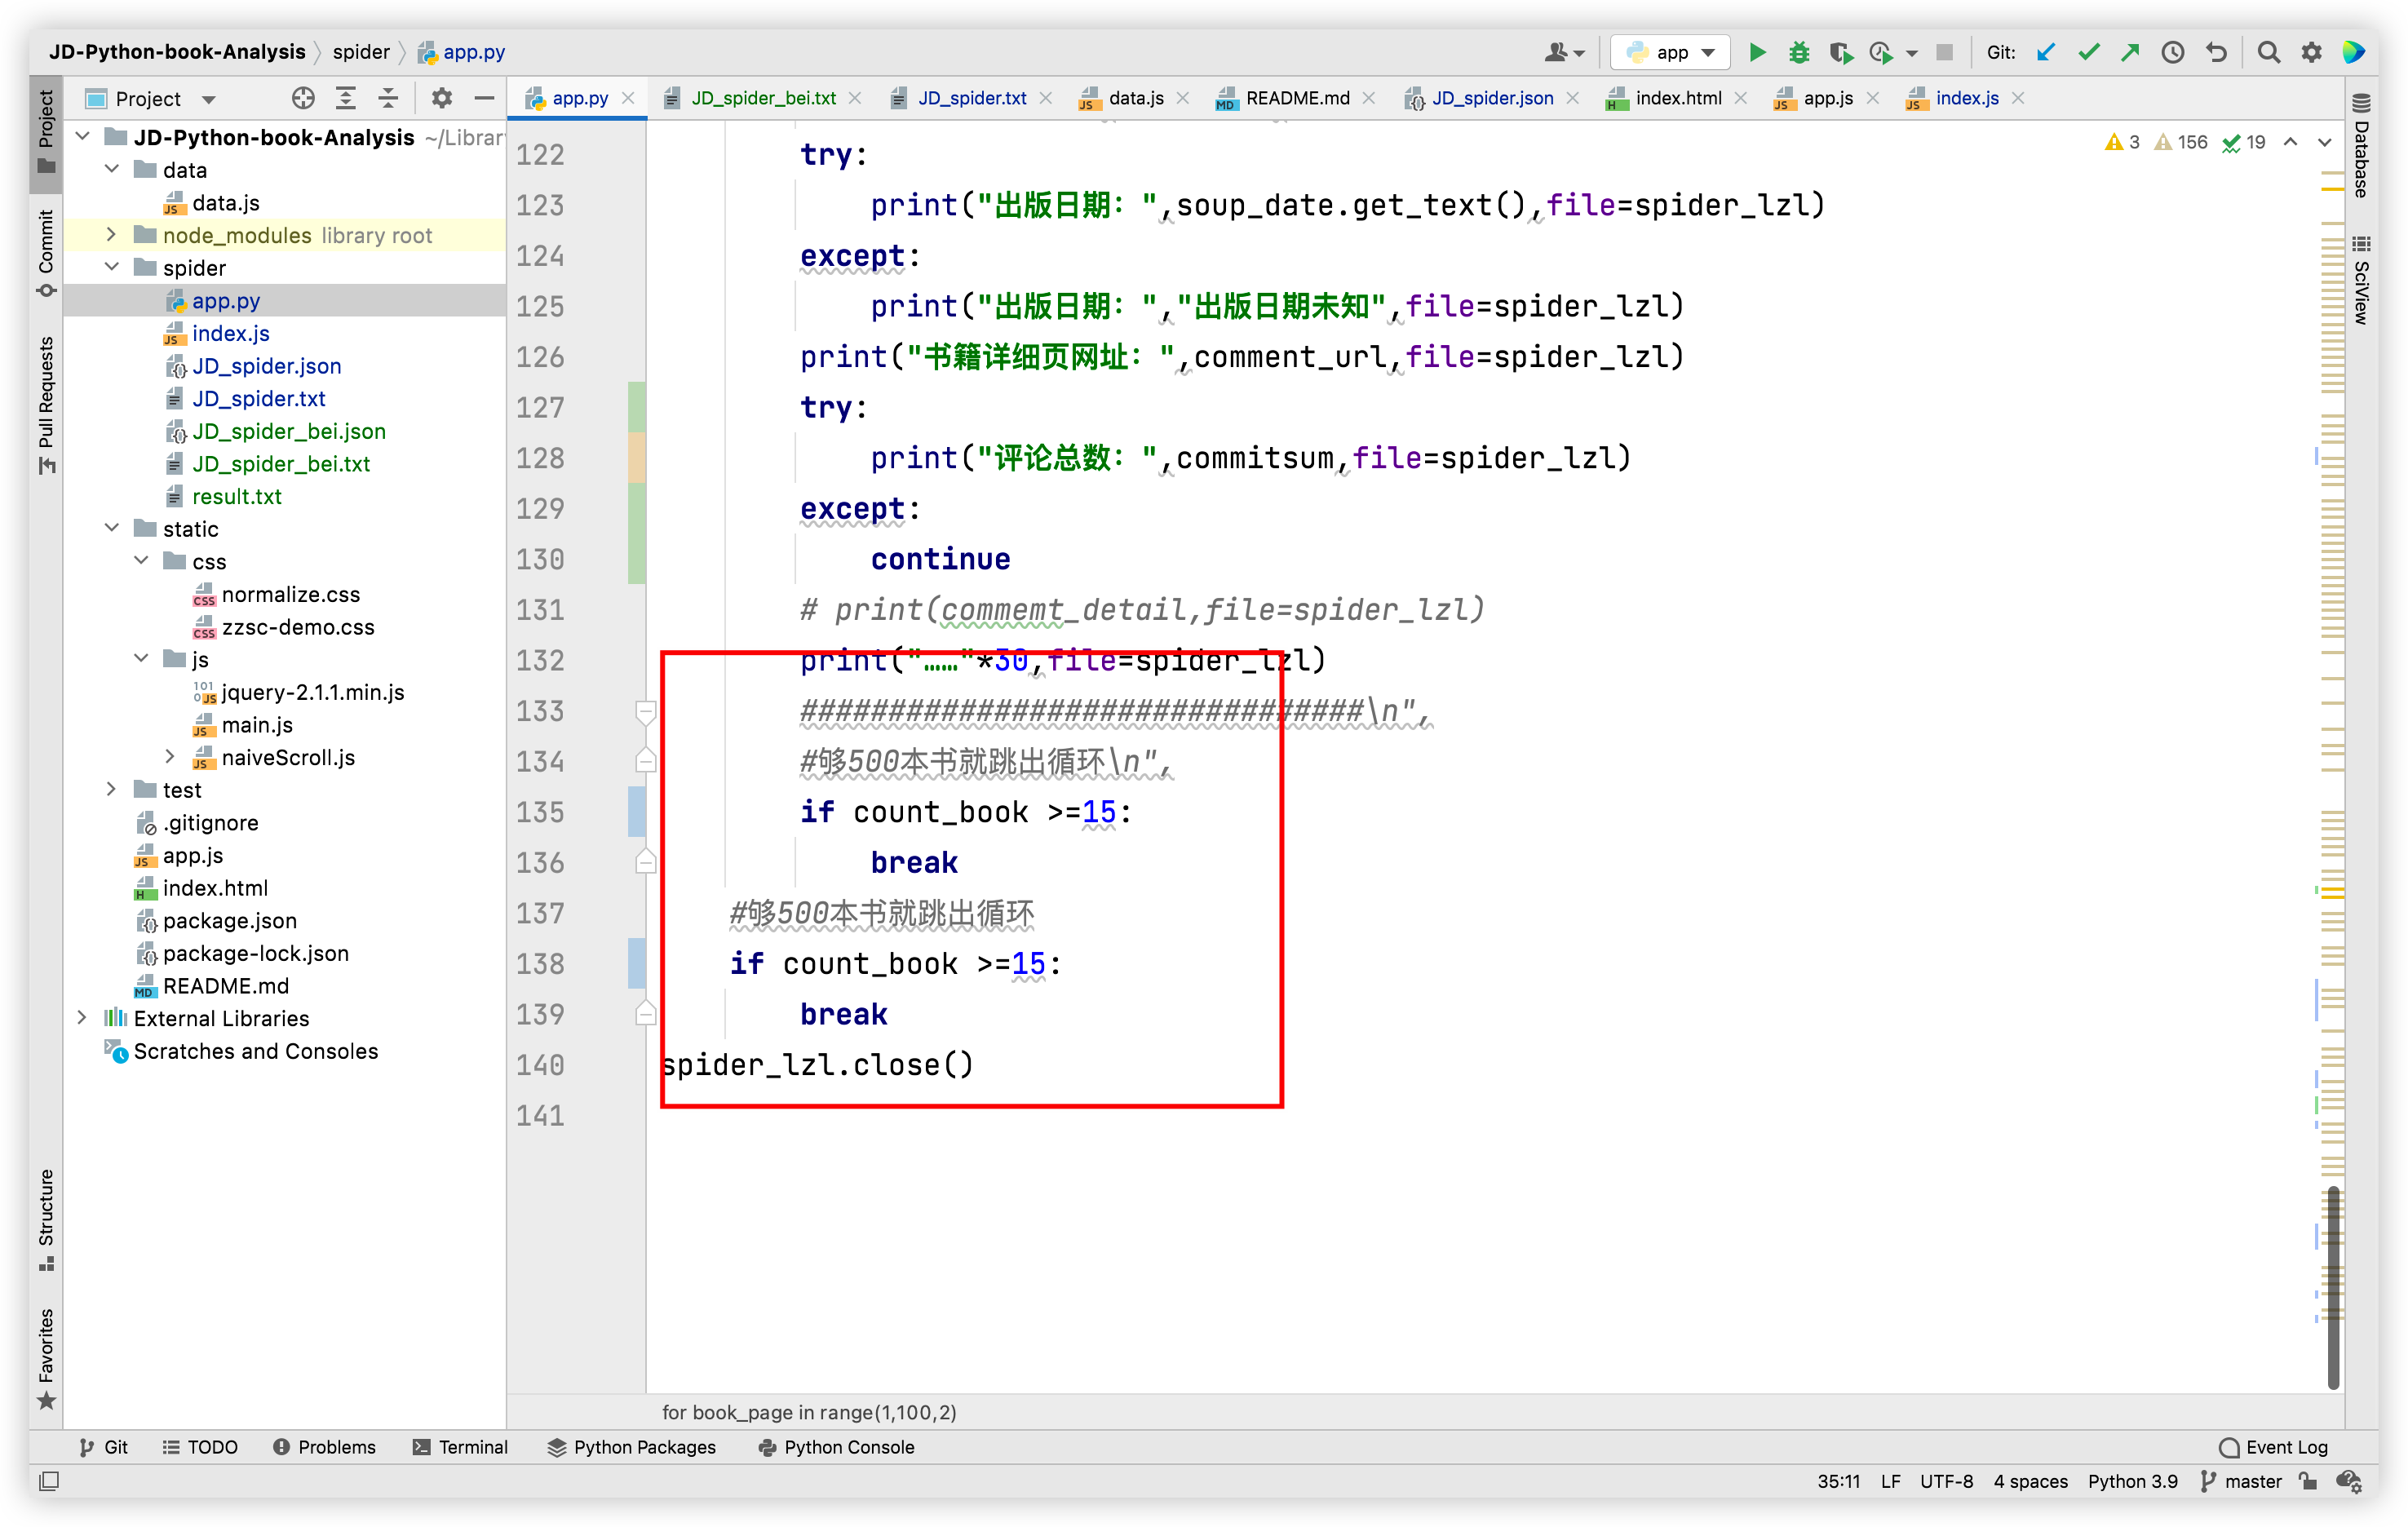Image resolution: width=2408 pixels, height=1527 pixels.
Task: Update project from Git (blue arrow)
Action: pos(2046,52)
